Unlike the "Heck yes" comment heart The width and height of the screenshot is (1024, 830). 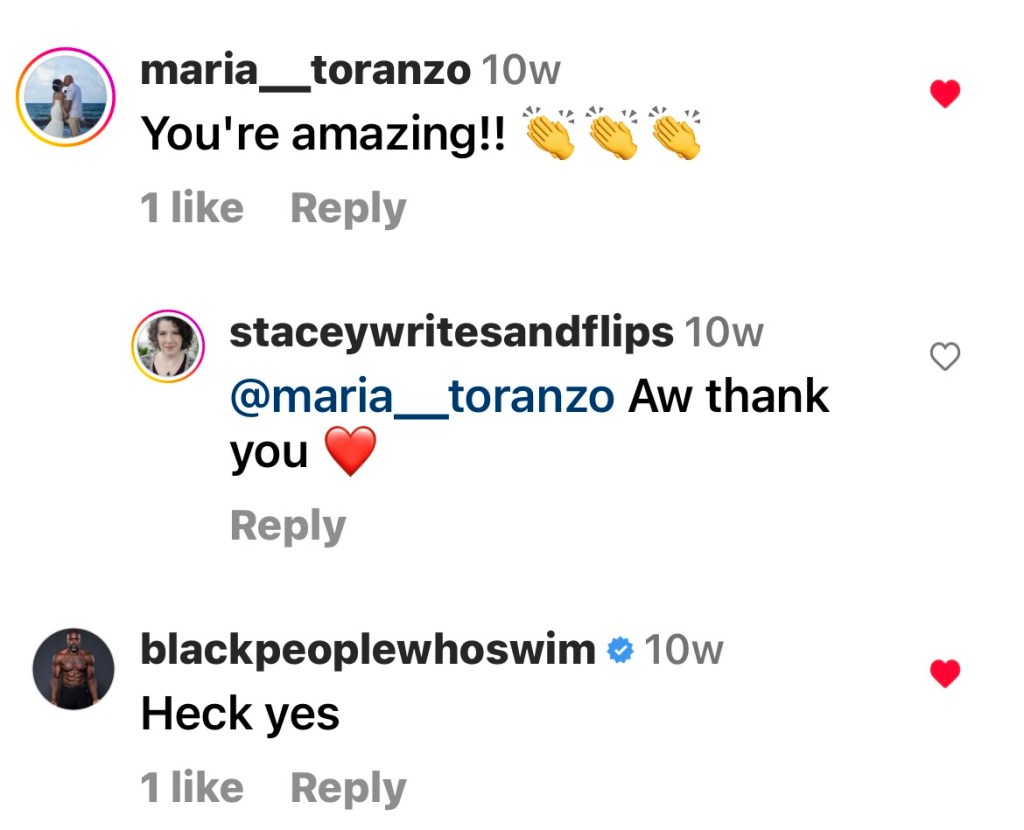tap(945, 674)
